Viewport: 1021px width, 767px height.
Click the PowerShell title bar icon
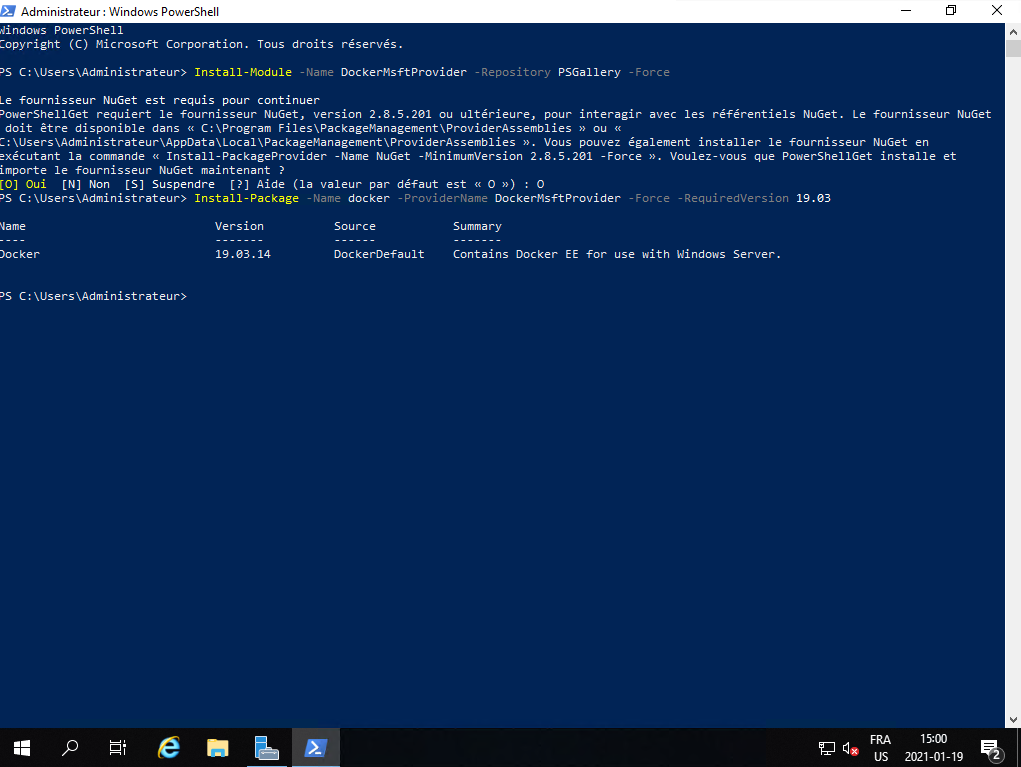coord(8,11)
